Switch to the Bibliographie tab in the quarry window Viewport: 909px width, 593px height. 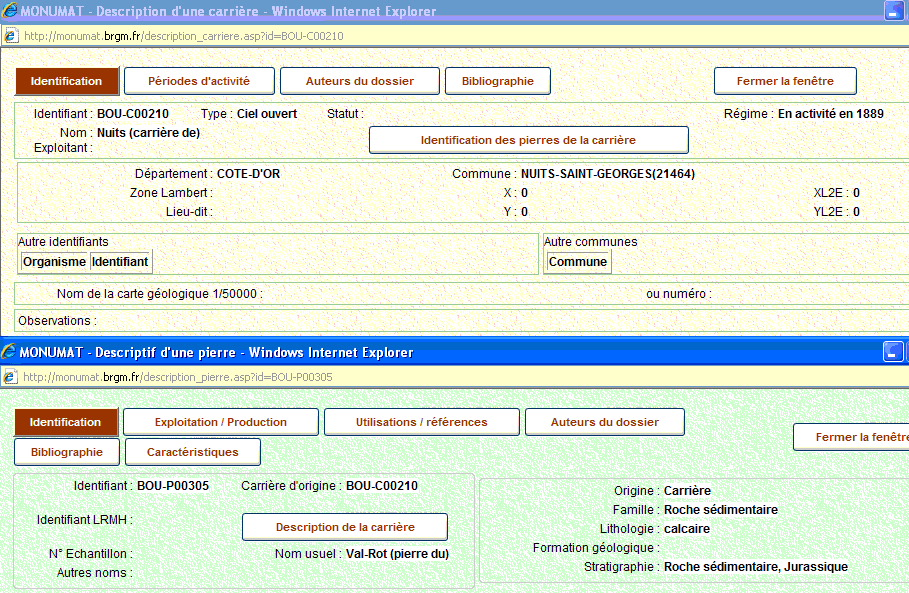click(497, 81)
